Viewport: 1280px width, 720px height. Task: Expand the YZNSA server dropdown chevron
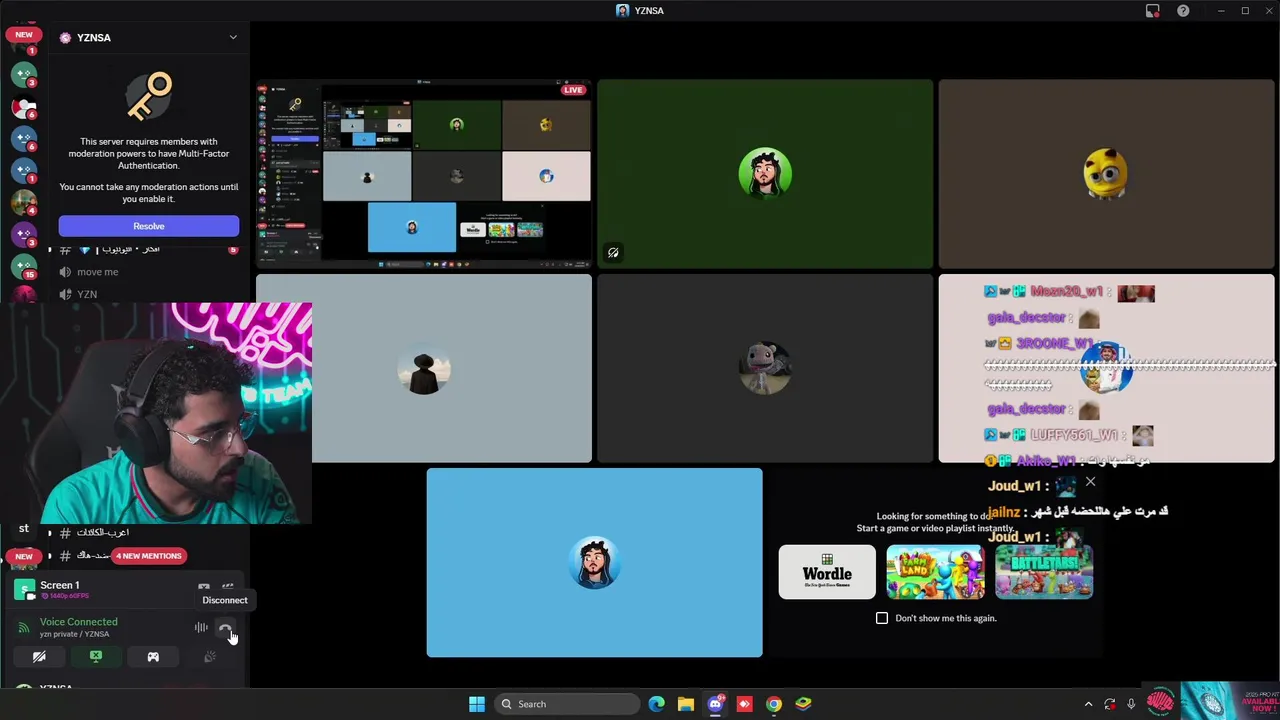(233, 38)
